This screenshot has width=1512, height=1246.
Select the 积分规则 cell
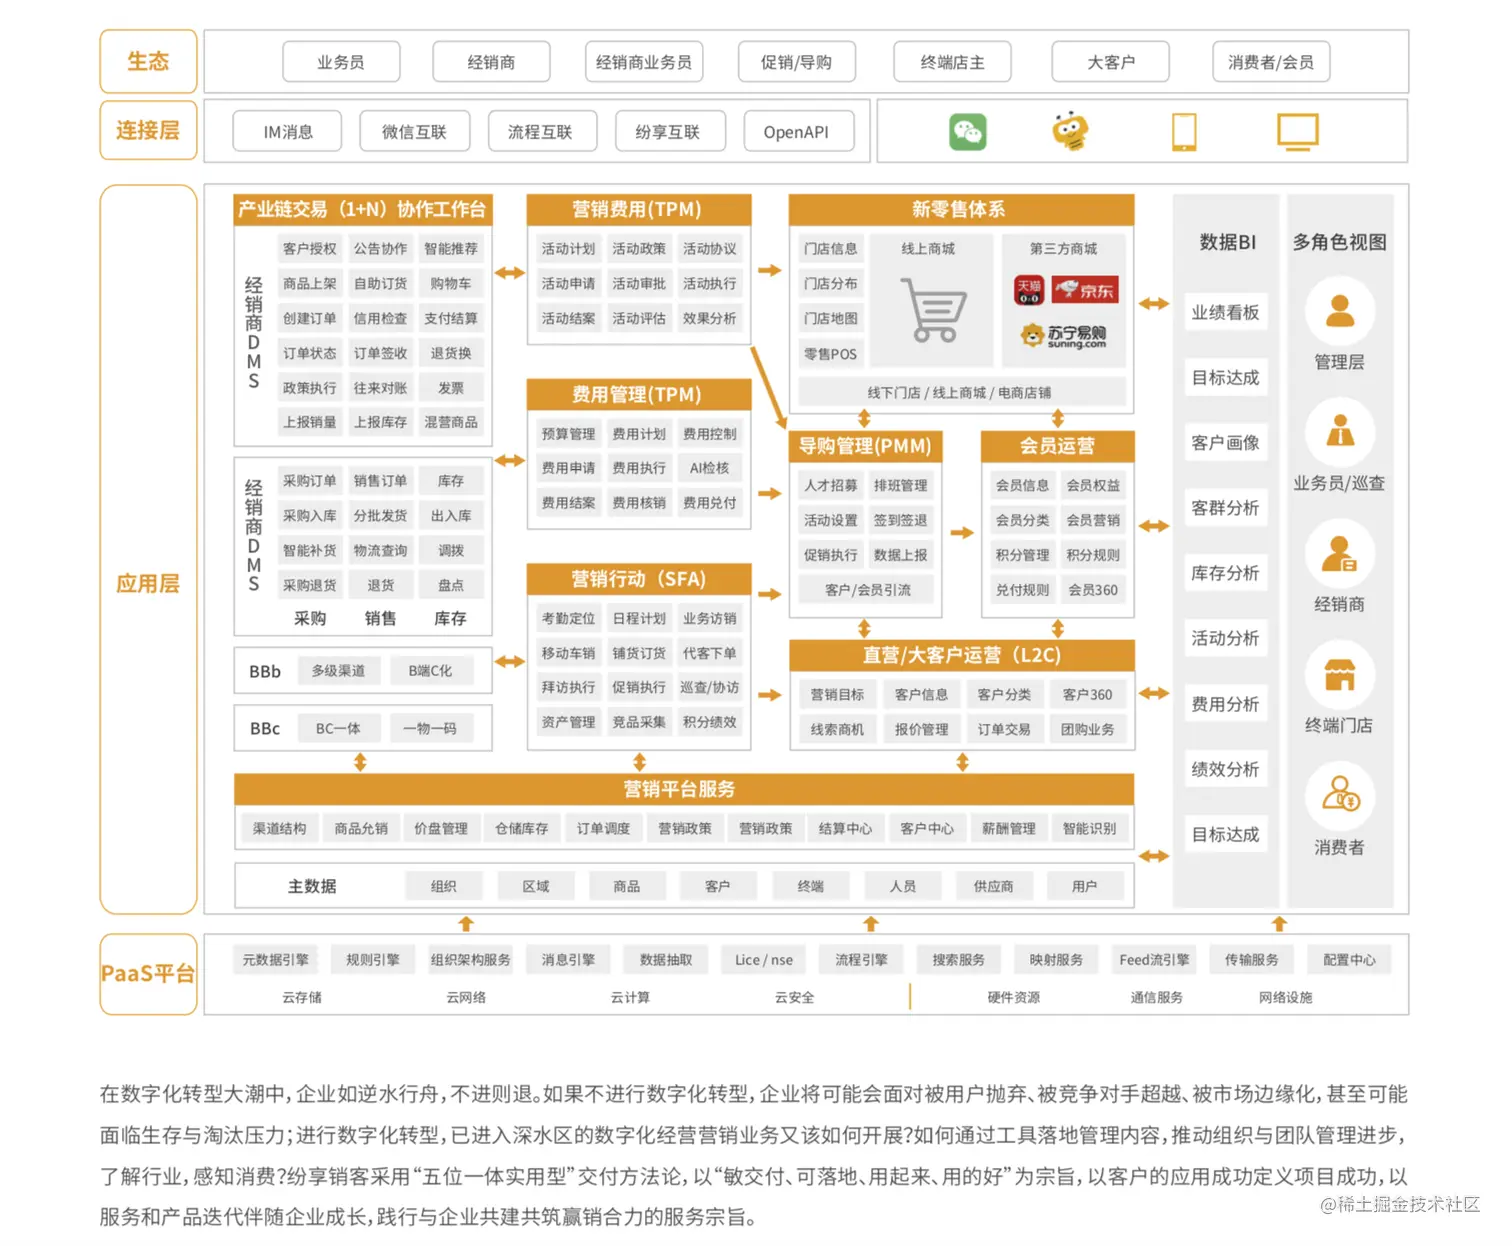click(1093, 555)
